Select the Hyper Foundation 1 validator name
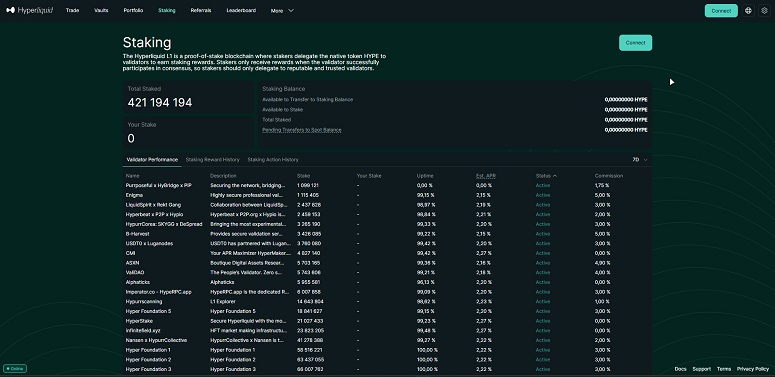775x377 pixels. tap(148, 350)
